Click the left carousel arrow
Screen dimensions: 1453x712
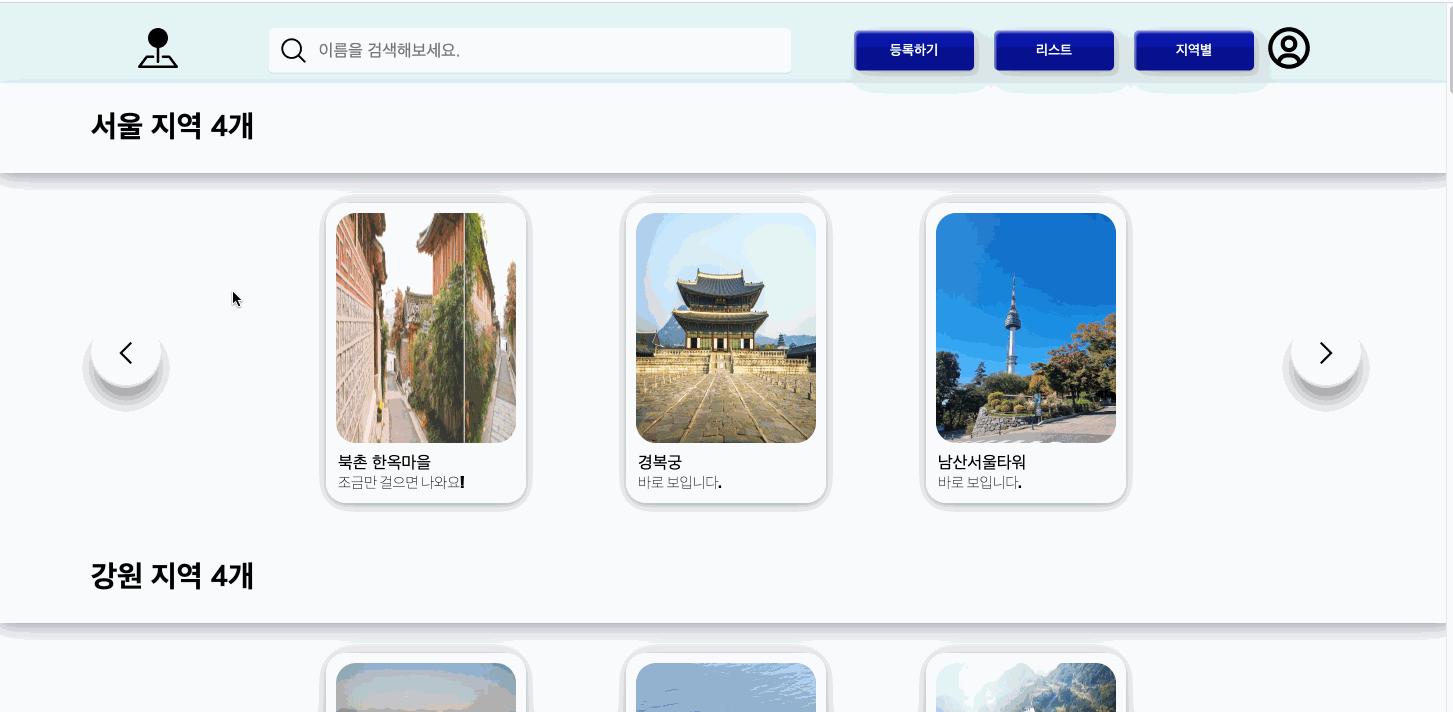point(126,352)
